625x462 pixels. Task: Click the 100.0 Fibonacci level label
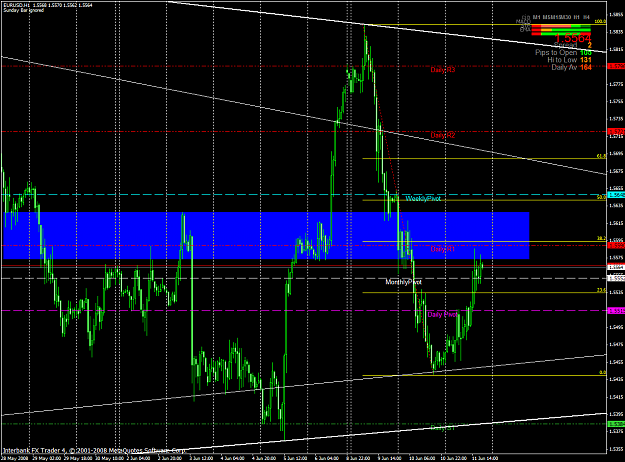click(x=600, y=22)
